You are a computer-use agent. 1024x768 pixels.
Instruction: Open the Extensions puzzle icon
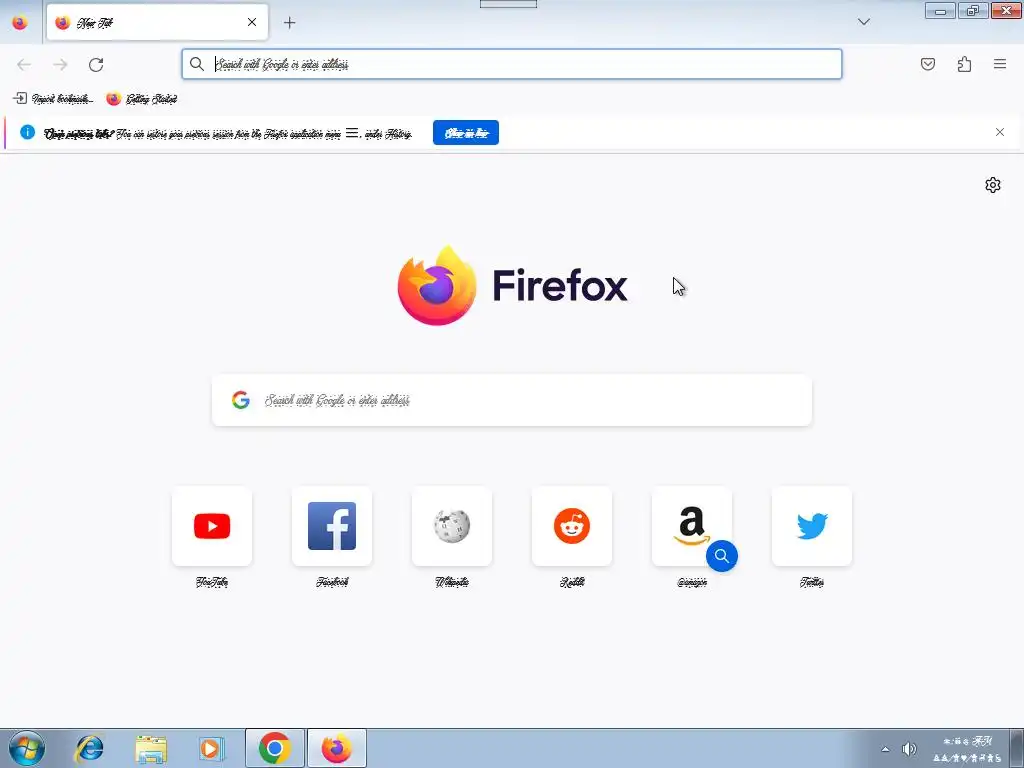[964, 64]
